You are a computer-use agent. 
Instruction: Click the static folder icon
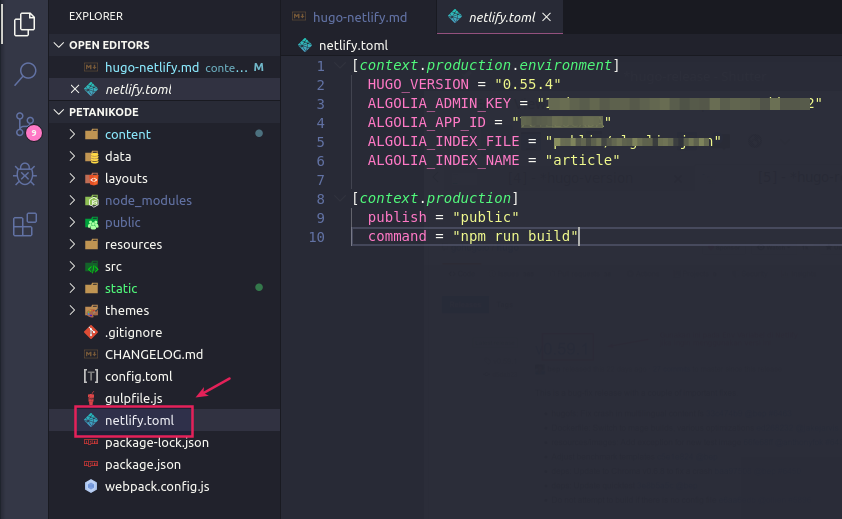click(x=92, y=289)
